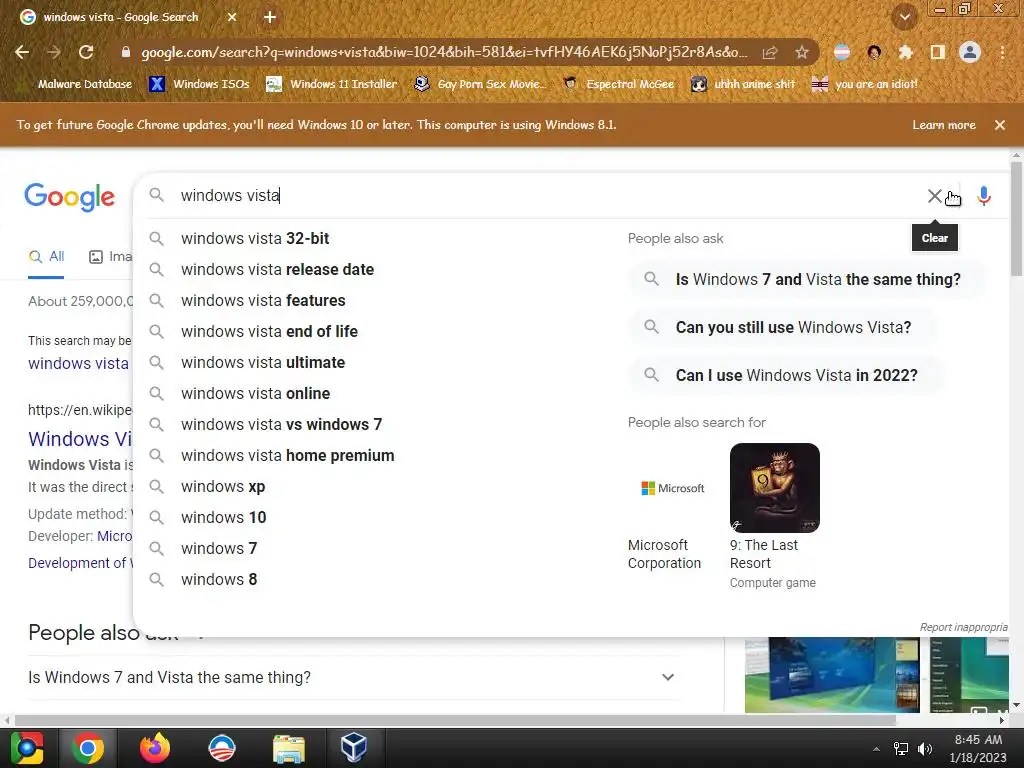Bookmark this page with the star icon

click(x=802, y=52)
